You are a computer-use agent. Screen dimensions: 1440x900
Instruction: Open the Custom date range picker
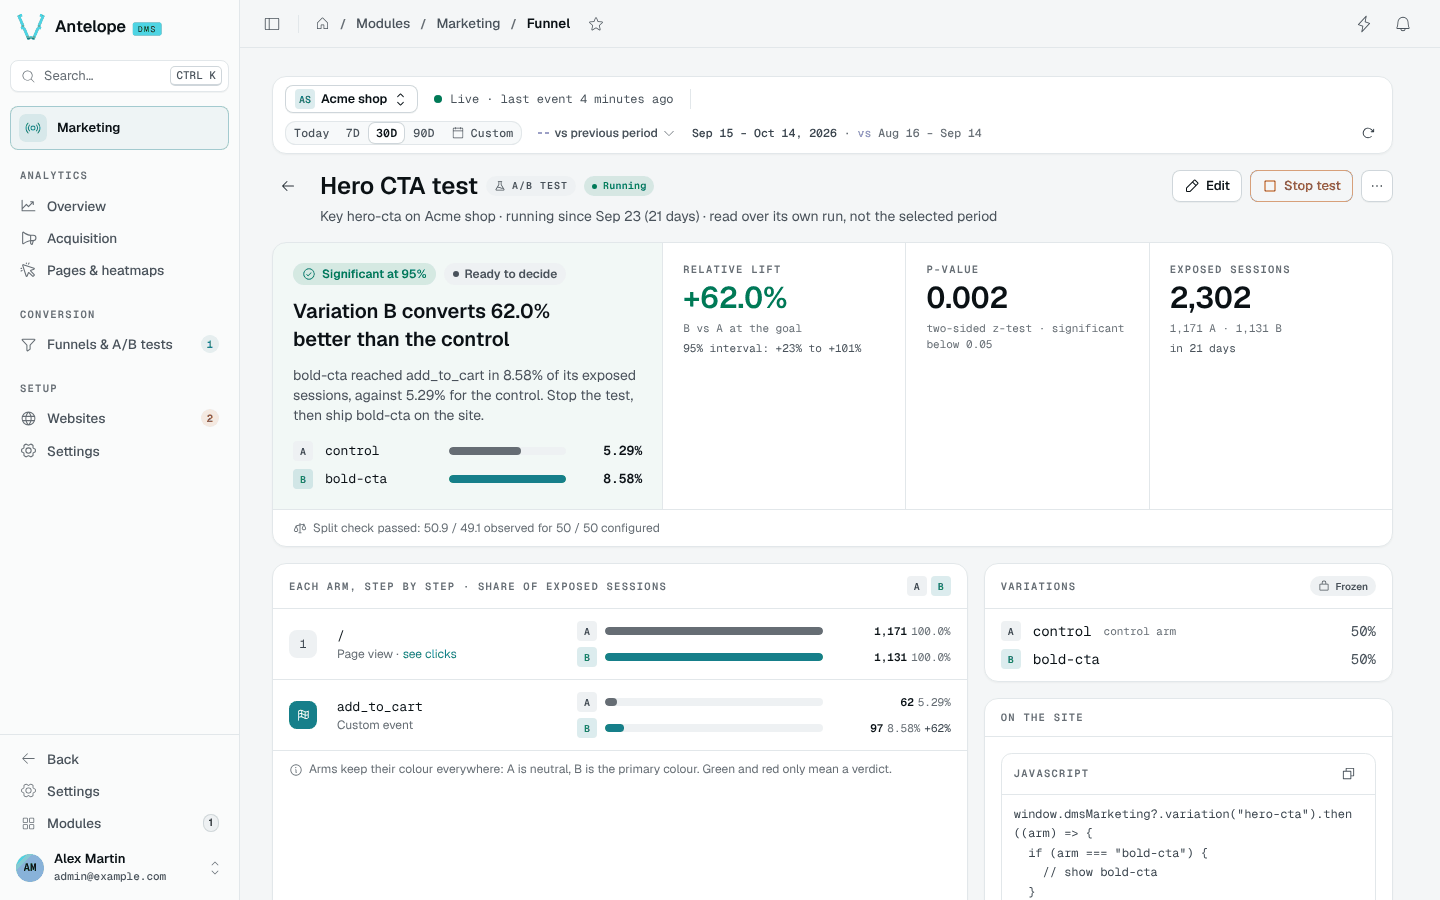[483, 133]
